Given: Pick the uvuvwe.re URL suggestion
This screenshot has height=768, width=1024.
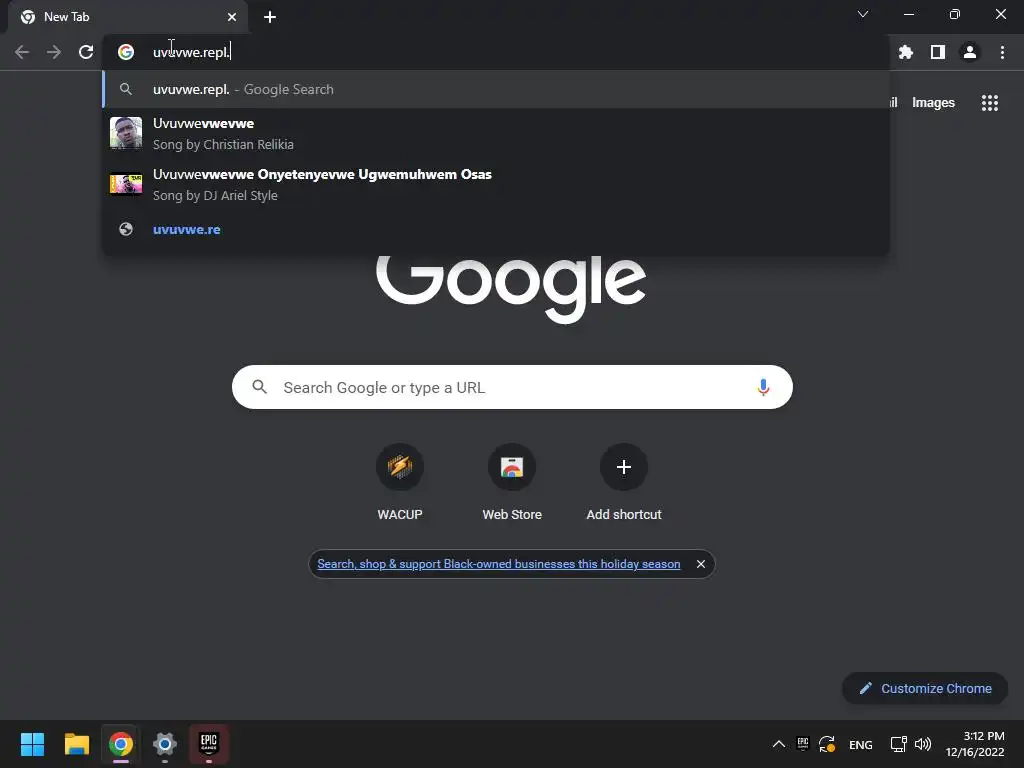Looking at the screenshot, I should pos(496,229).
